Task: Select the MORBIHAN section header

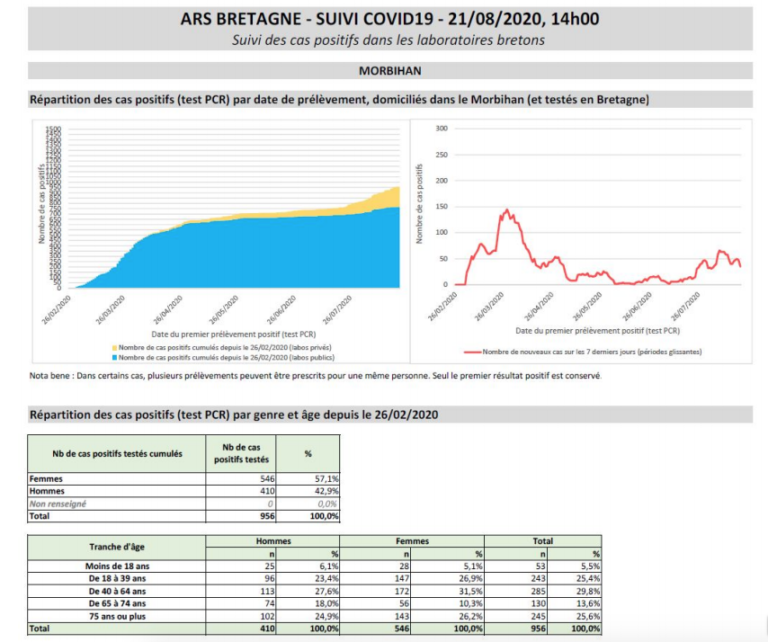Action: pos(389,72)
